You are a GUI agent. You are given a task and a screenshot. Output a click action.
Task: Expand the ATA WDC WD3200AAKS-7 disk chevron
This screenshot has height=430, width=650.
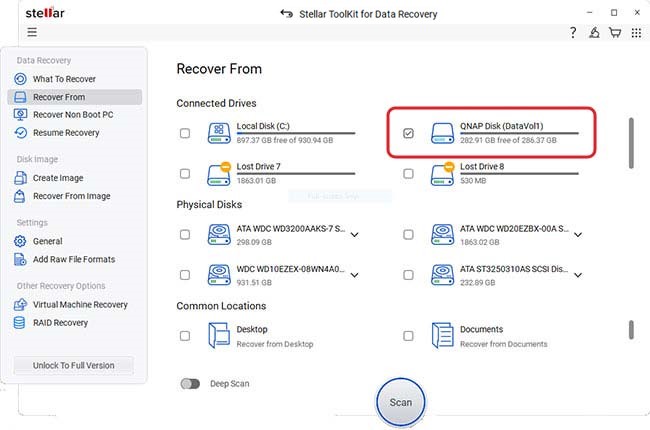coord(355,235)
